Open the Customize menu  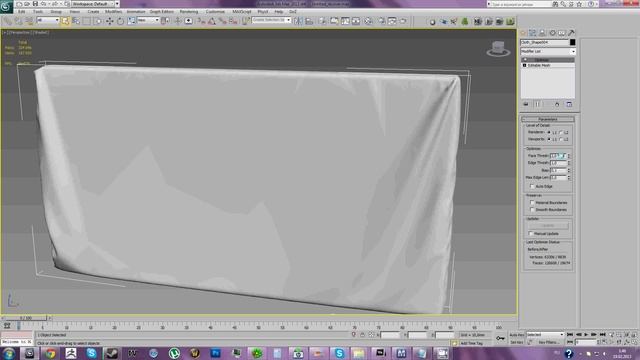click(x=215, y=12)
